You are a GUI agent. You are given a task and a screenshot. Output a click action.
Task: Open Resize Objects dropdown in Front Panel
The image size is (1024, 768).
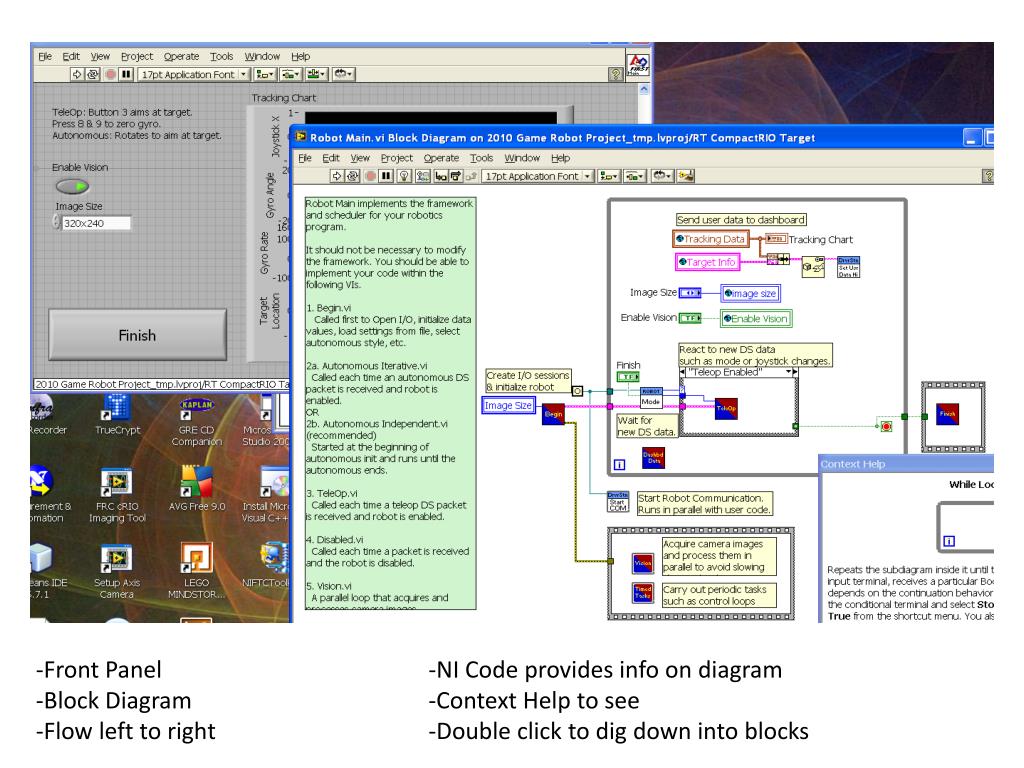coord(317,74)
